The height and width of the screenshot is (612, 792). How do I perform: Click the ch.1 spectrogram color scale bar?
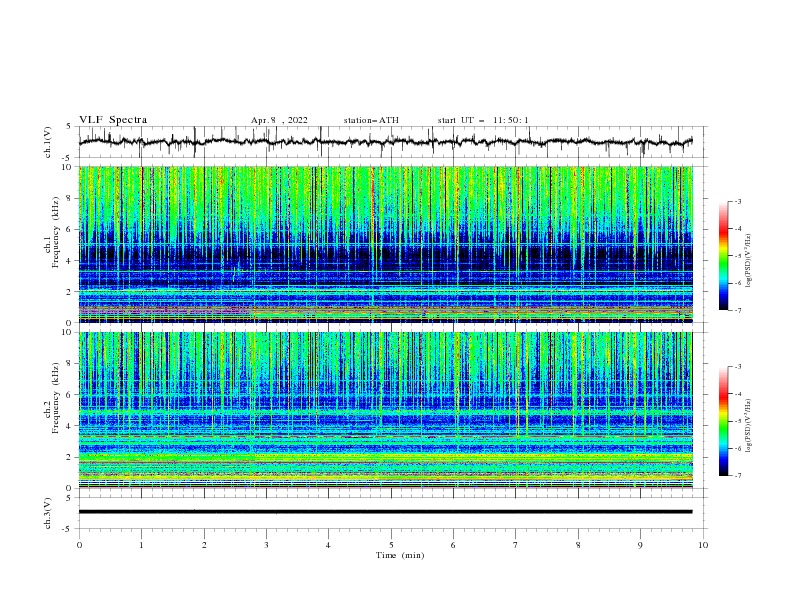(x=723, y=256)
